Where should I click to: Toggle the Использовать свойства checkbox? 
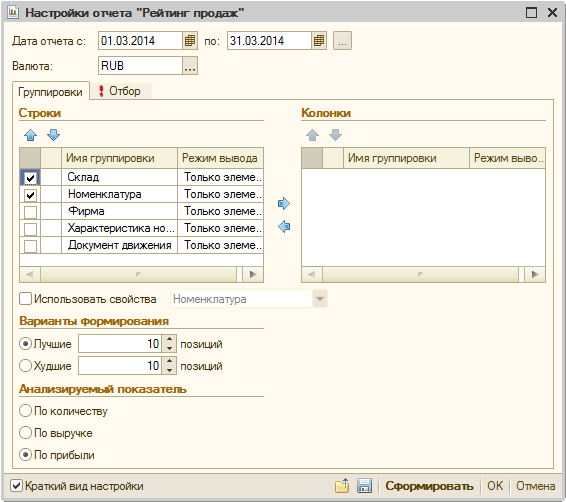[x=25, y=299]
